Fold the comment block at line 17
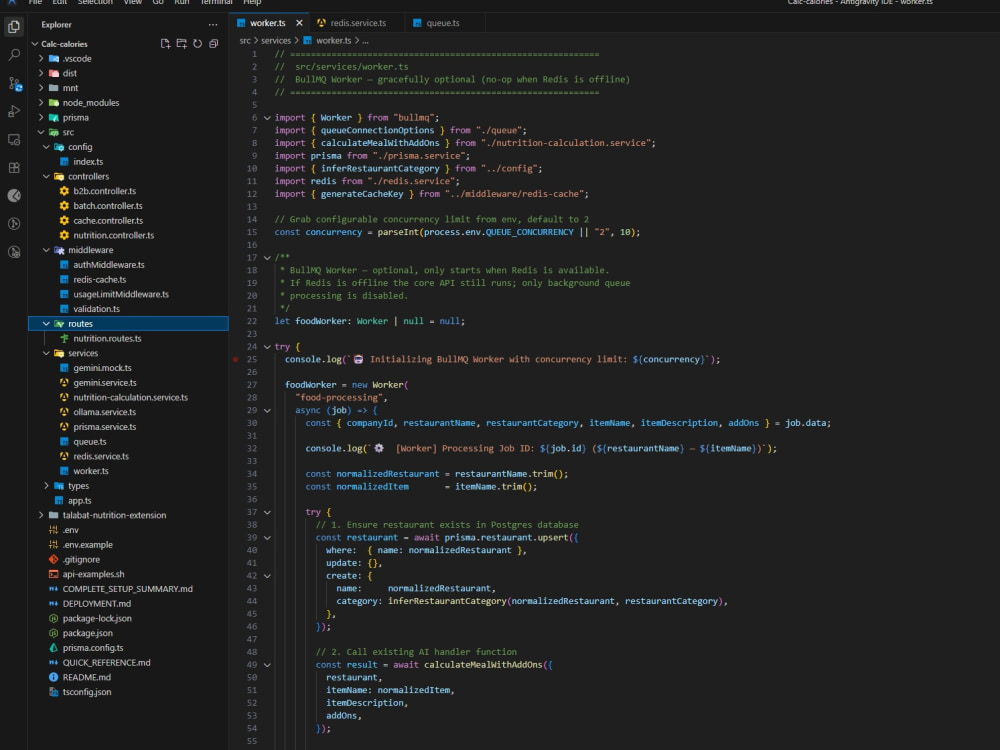The width and height of the screenshot is (1000, 750). pyautogui.click(x=267, y=258)
